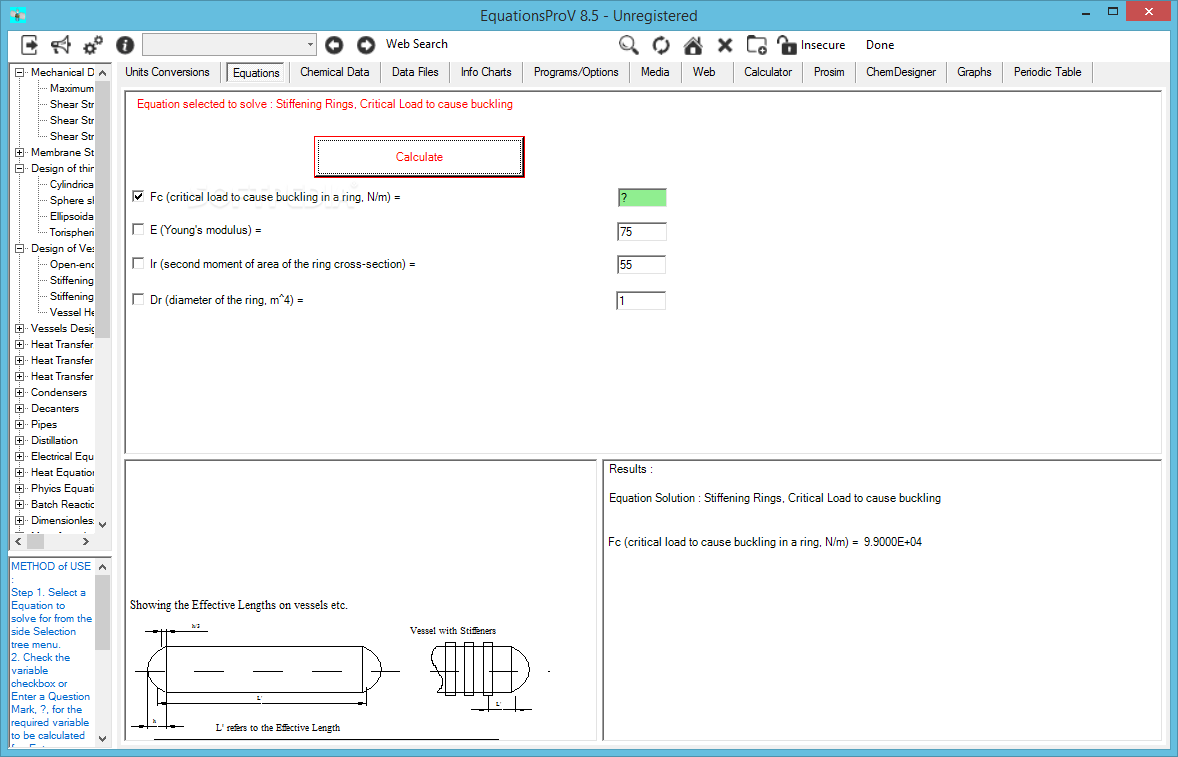Click the tree panel horizontal scrollbar thumb
This screenshot has width=1178, height=757.
point(36,541)
